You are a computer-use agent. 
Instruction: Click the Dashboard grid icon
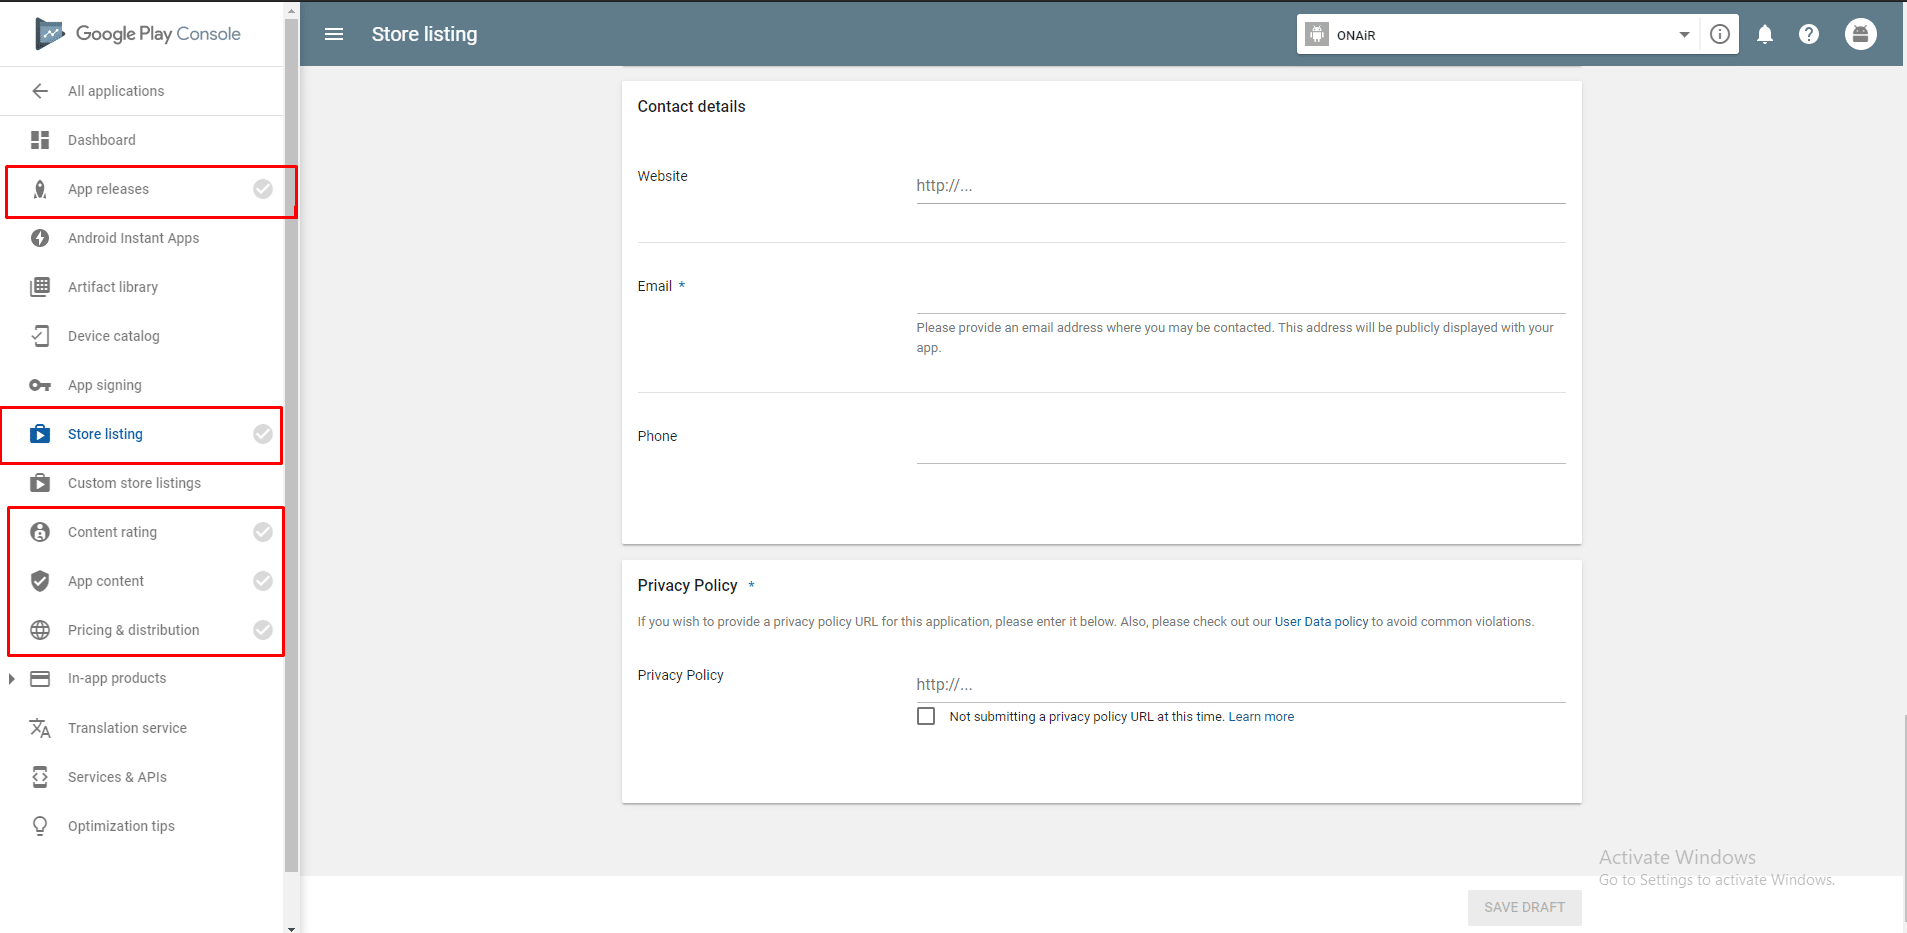click(x=40, y=140)
